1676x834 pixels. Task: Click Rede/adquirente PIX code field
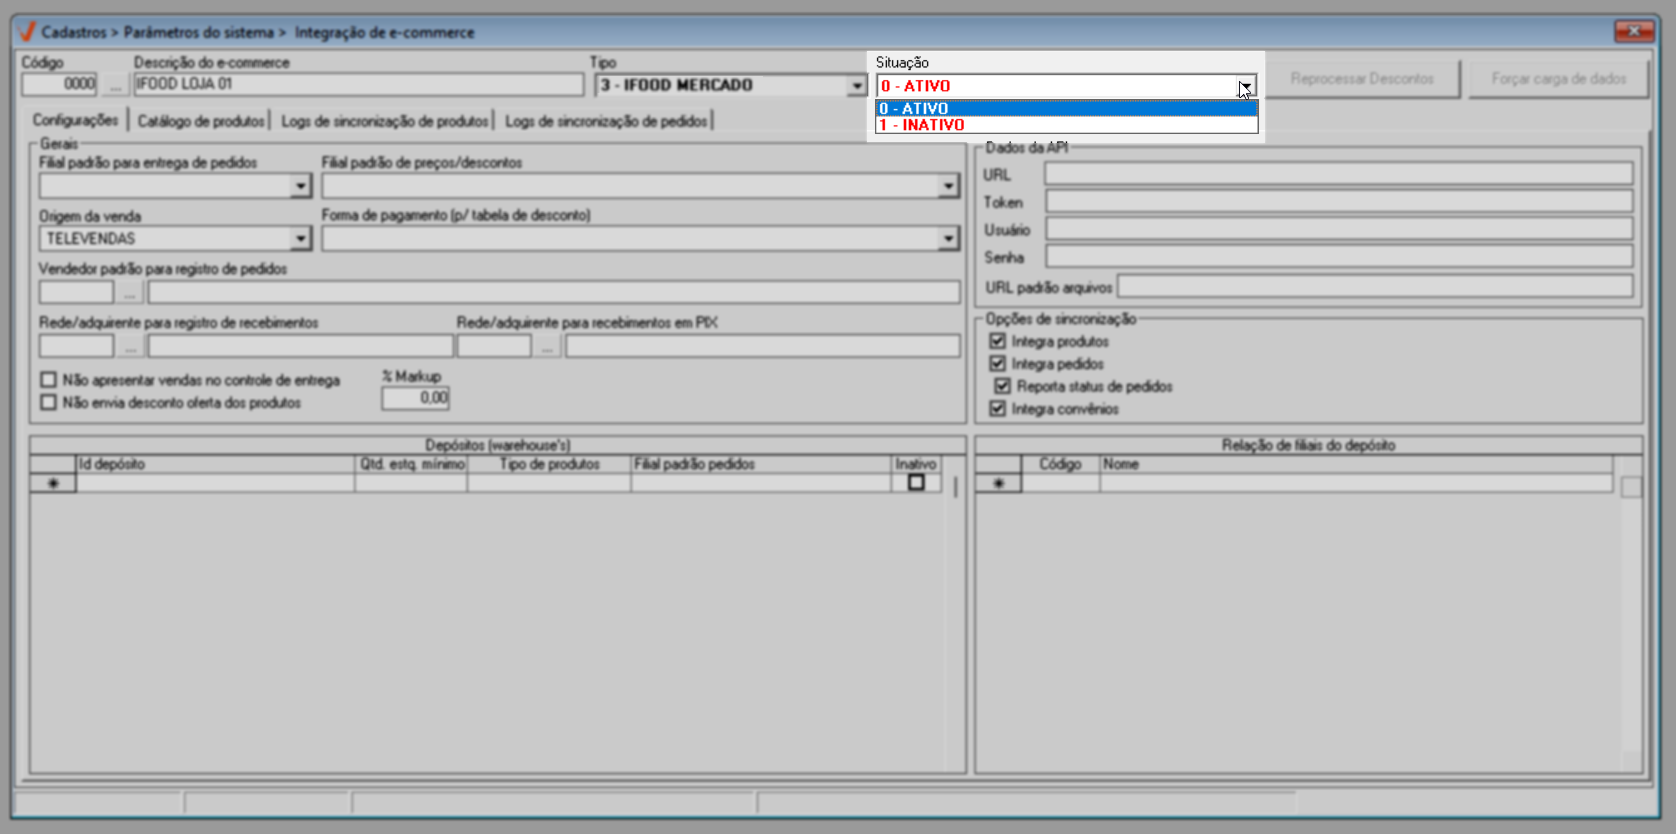click(x=494, y=347)
